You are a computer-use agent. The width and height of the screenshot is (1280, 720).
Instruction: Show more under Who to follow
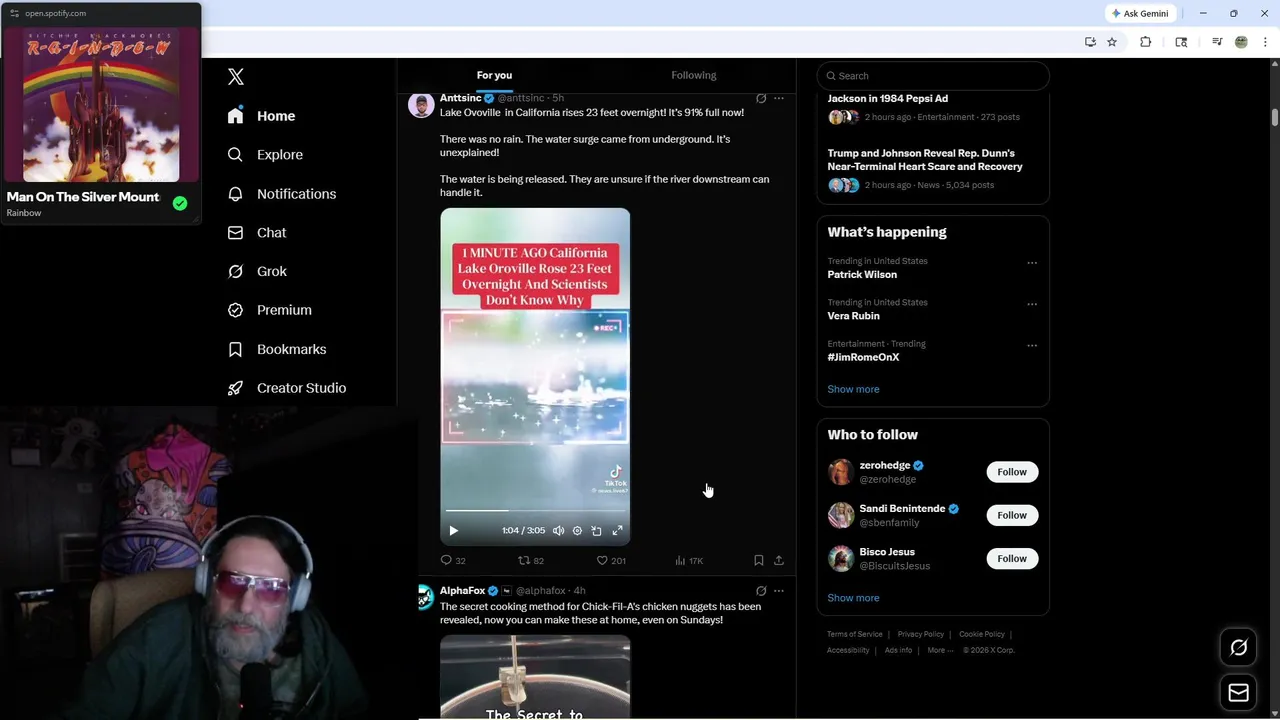853,598
